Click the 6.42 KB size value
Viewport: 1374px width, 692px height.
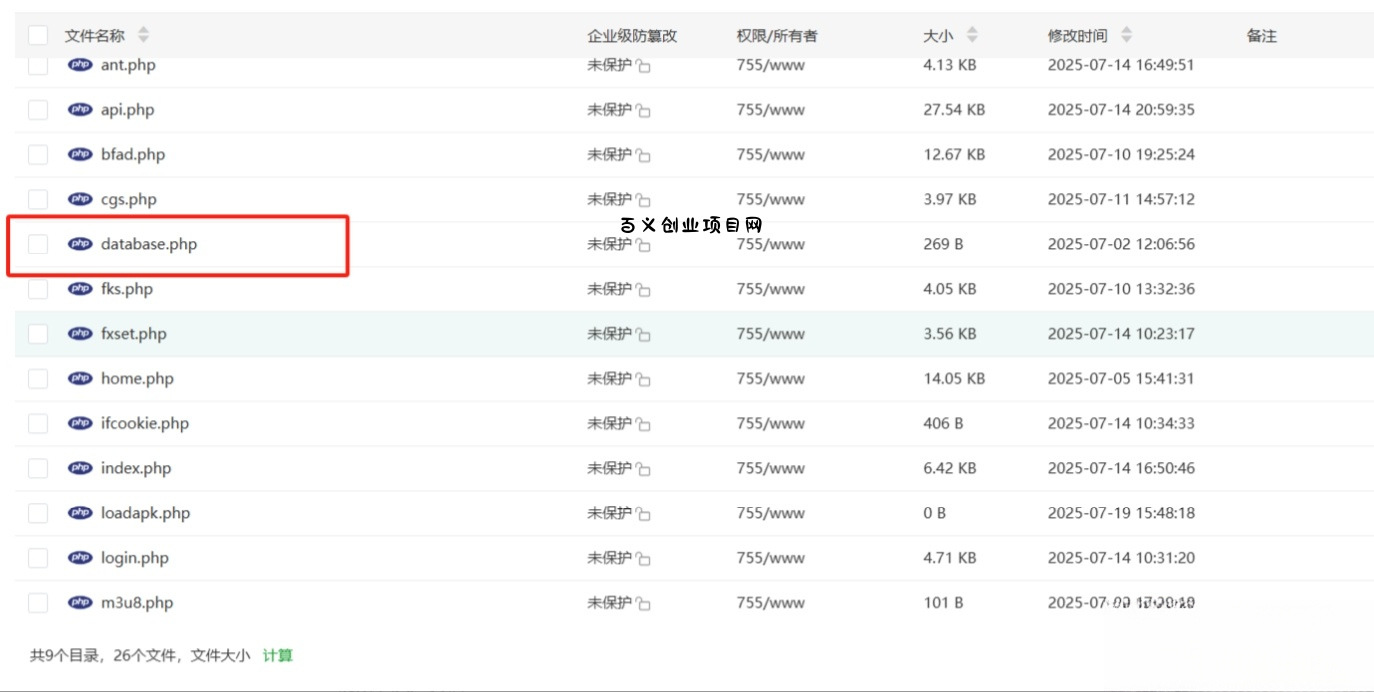tap(950, 468)
